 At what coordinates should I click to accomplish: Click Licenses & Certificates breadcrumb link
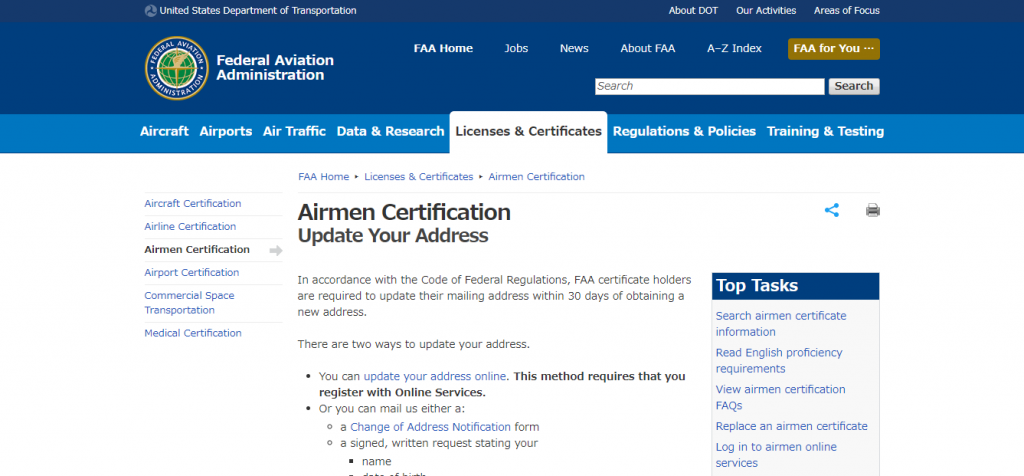click(418, 177)
